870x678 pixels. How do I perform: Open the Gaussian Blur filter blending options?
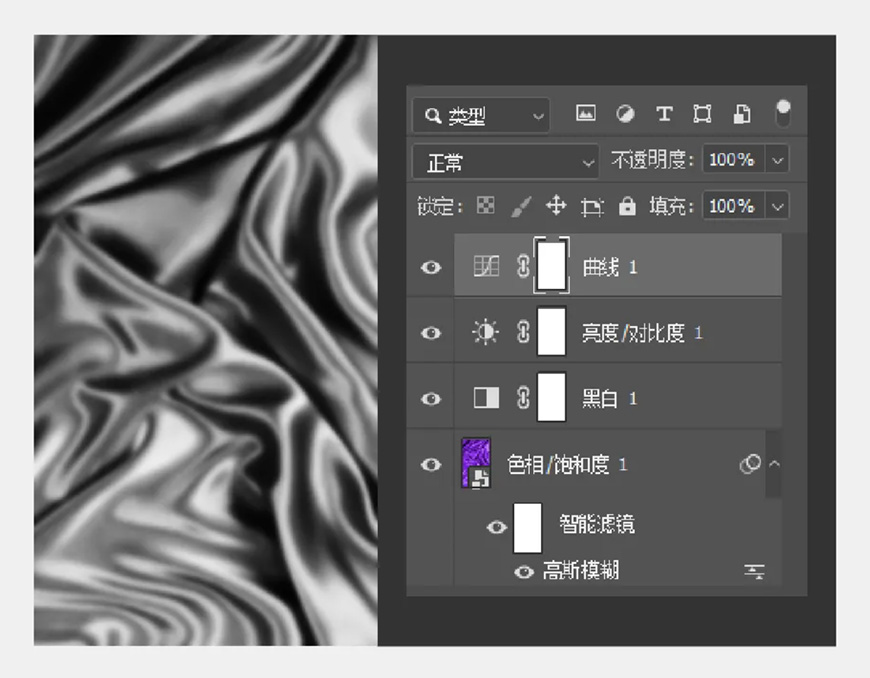(753, 570)
